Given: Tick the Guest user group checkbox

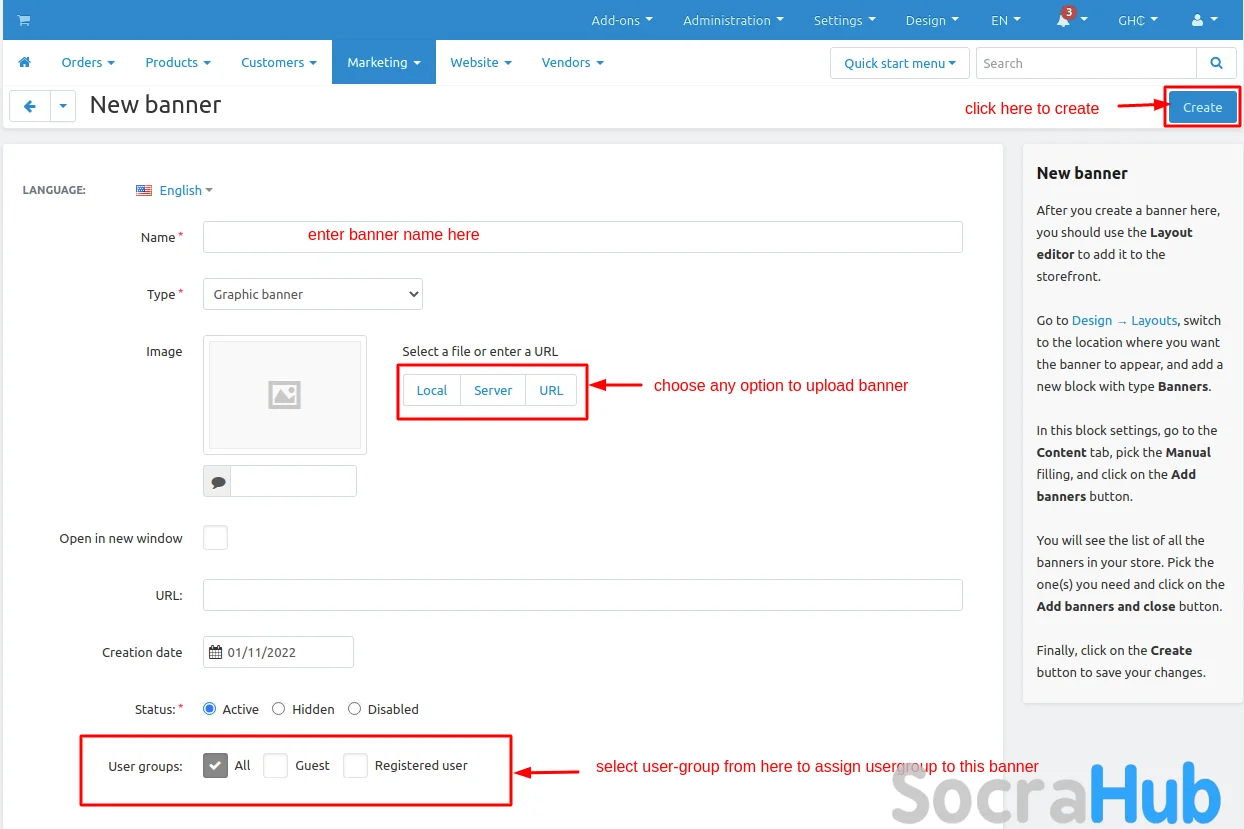Looking at the screenshot, I should (x=275, y=766).
